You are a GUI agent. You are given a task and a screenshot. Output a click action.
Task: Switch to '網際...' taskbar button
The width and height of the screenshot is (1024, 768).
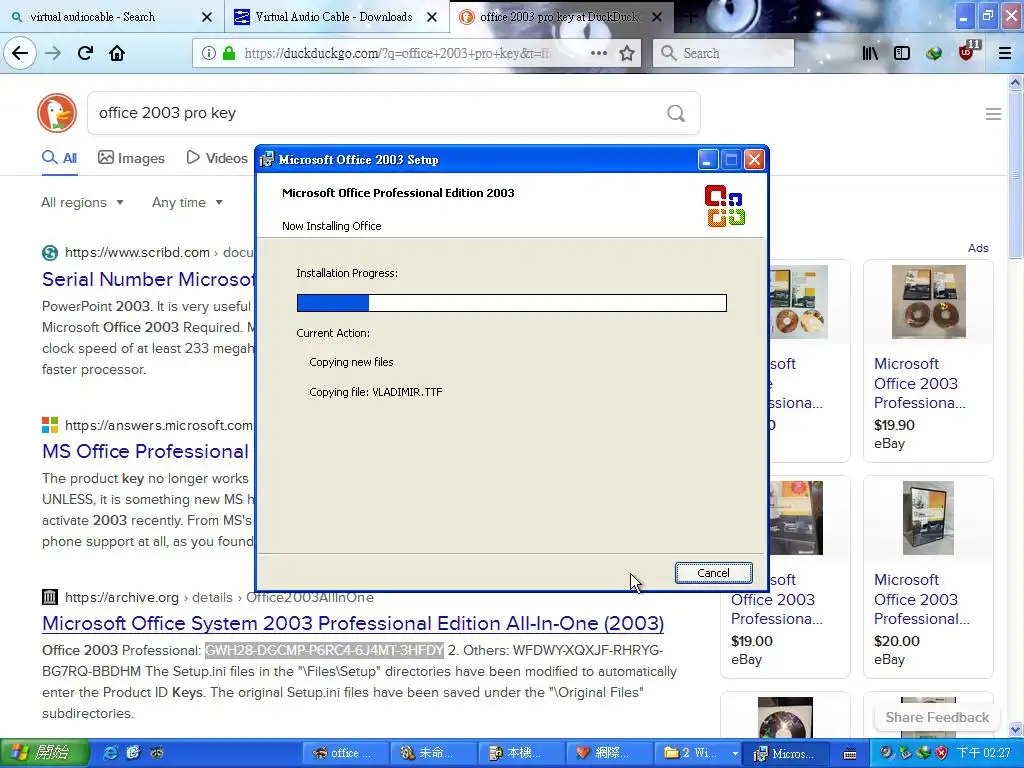pos(607,753)
